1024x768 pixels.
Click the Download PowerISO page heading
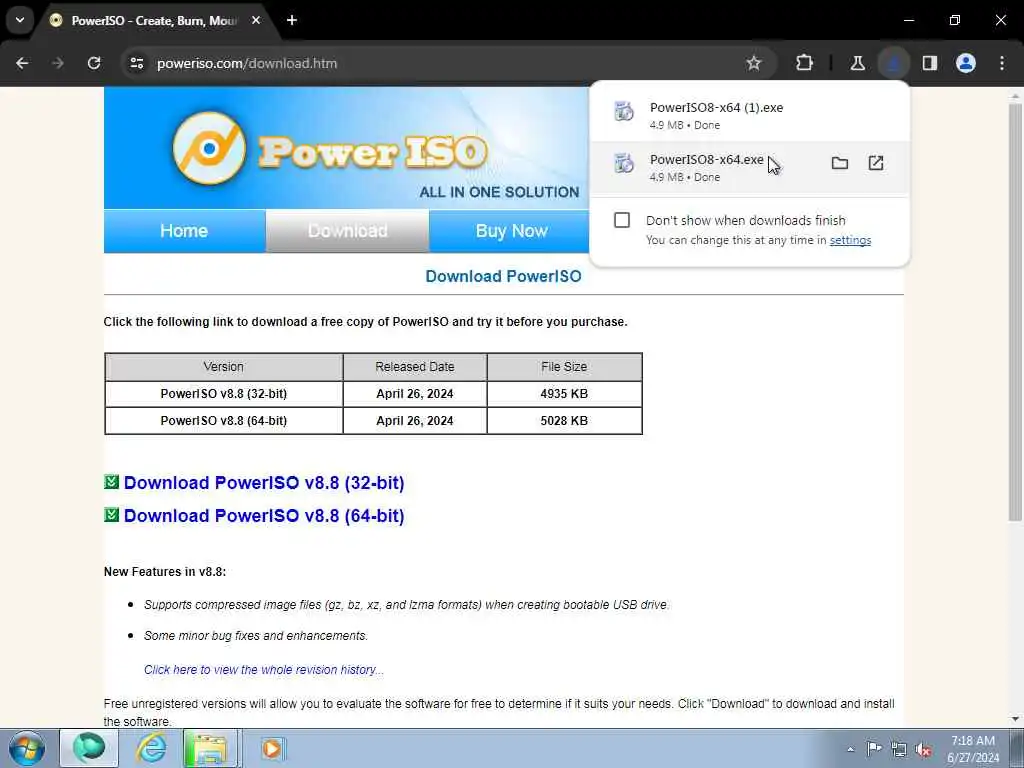click(504, 276)
